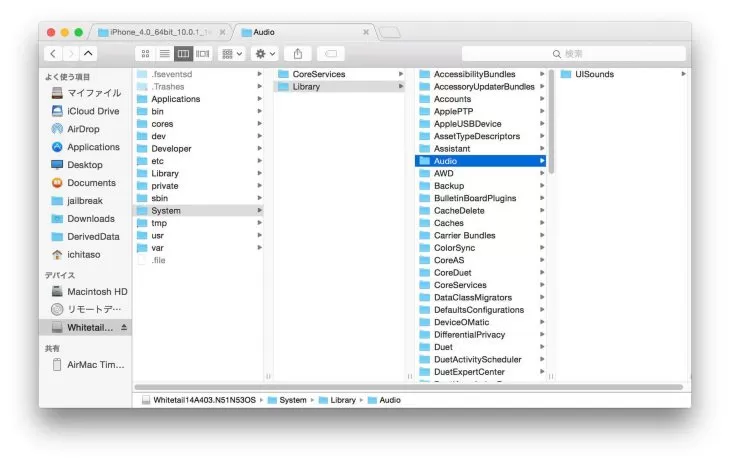Select the AirMac Time Capsule shared item
The image size is (730, 463).
pos(88,365)
